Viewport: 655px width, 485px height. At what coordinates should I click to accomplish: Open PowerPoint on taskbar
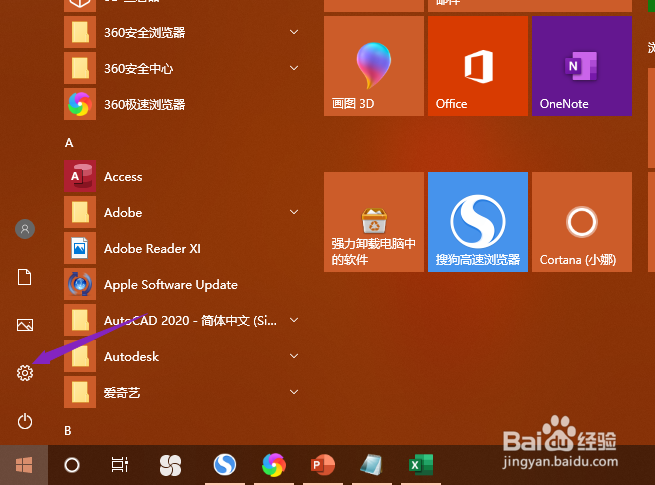[323, 465]
